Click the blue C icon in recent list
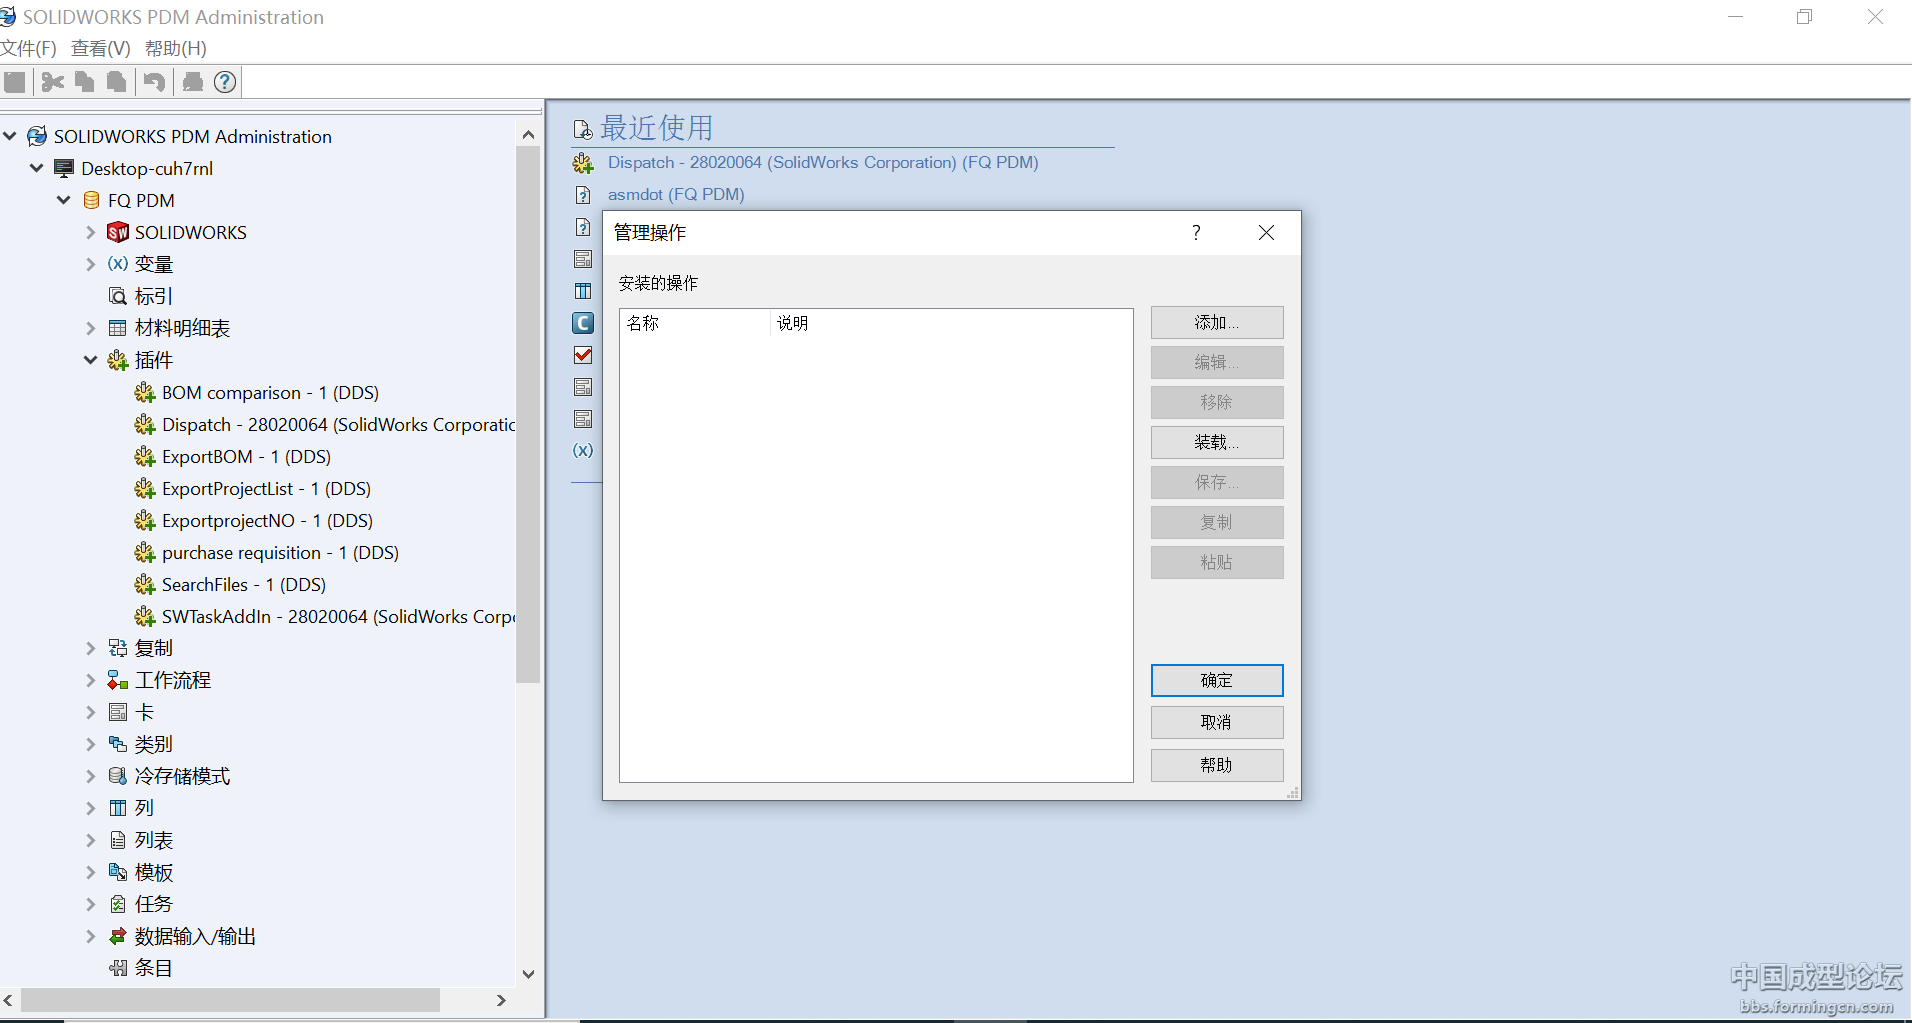Viewport: 1912px width, 1023px height. [x=583, y=323]
